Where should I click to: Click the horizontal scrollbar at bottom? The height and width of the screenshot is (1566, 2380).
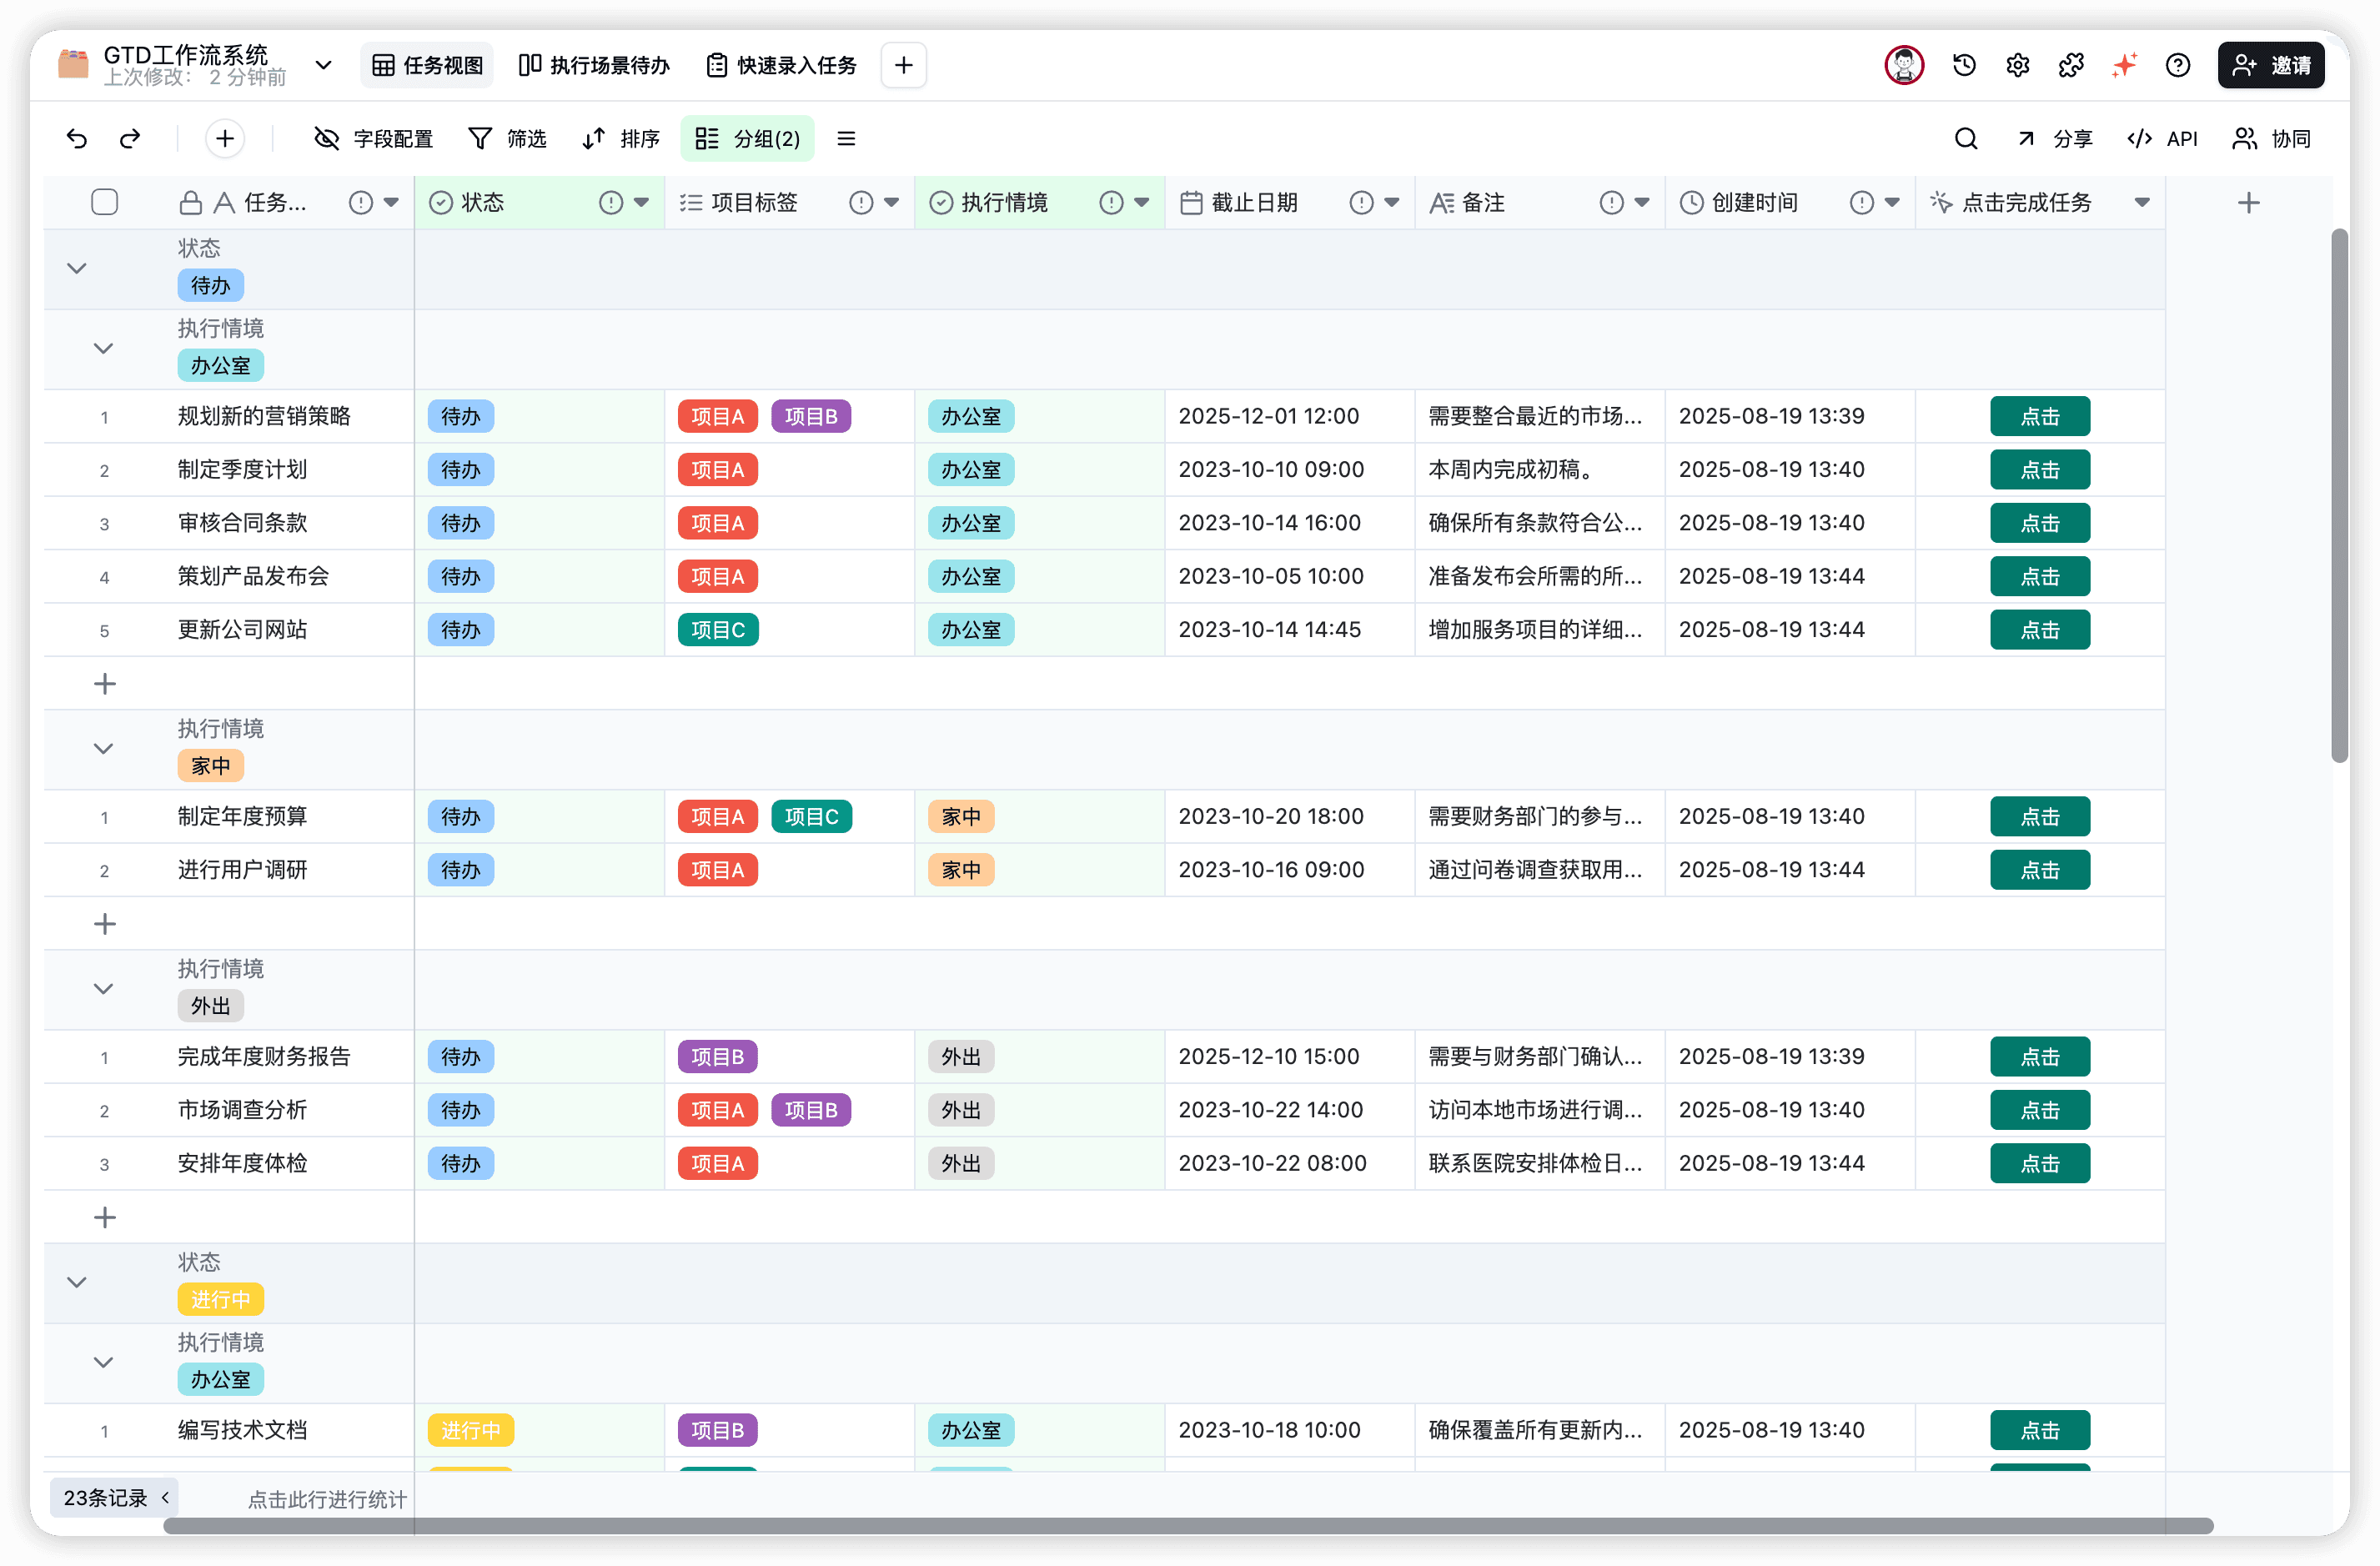(1188, 1526)
